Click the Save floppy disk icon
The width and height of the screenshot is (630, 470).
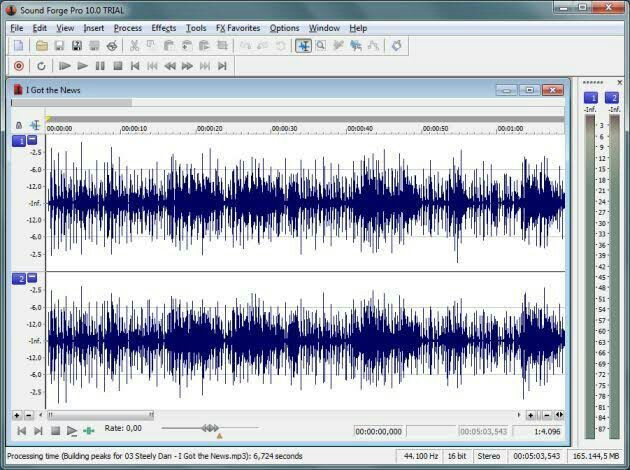pyautogui.click(x=59, y=46)
